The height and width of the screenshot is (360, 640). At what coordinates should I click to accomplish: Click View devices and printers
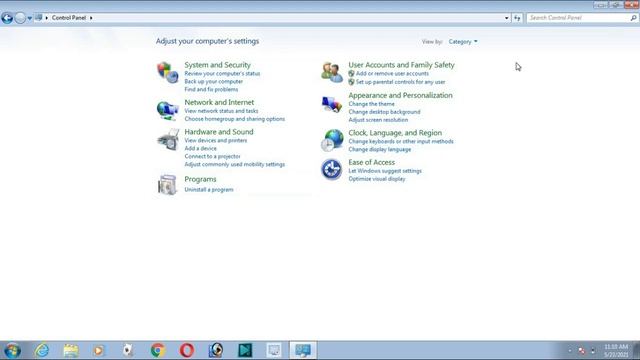tap(216, 140)
